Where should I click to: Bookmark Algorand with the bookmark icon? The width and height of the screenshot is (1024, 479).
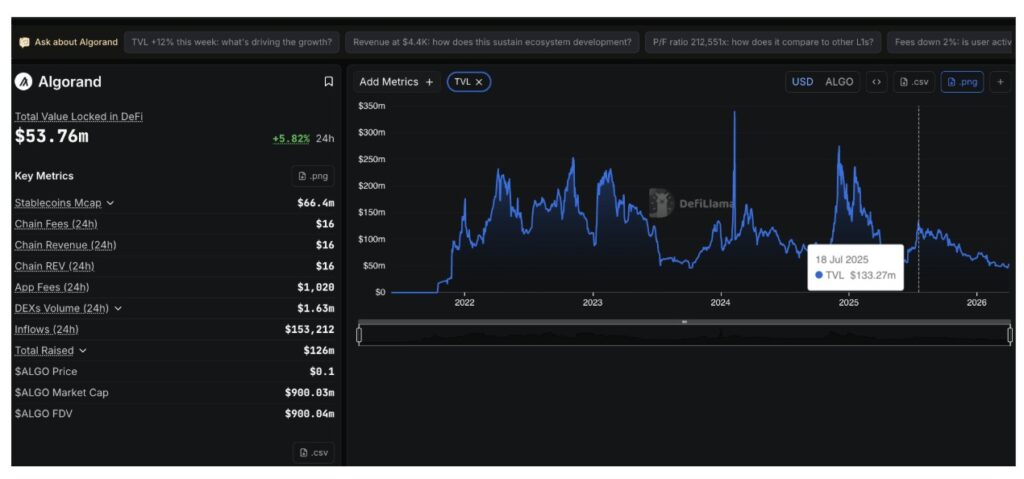(328, 82)
